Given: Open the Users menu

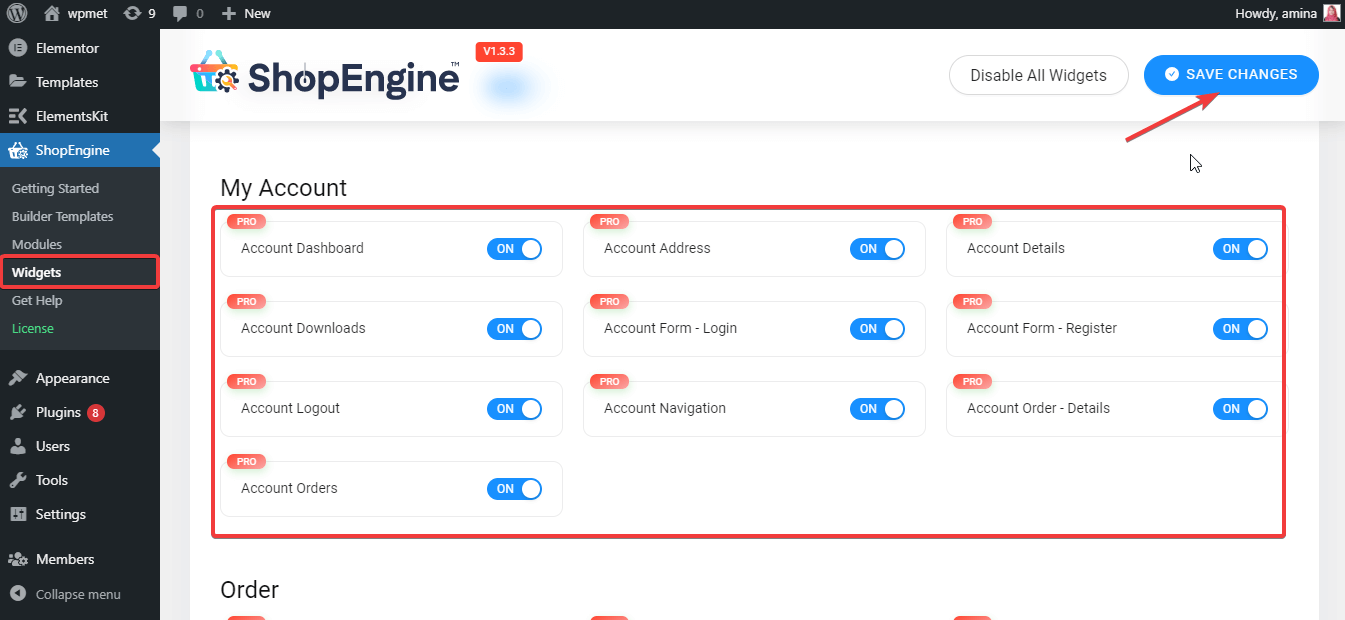Looking at the screenshot, I should tap(80, 446).
